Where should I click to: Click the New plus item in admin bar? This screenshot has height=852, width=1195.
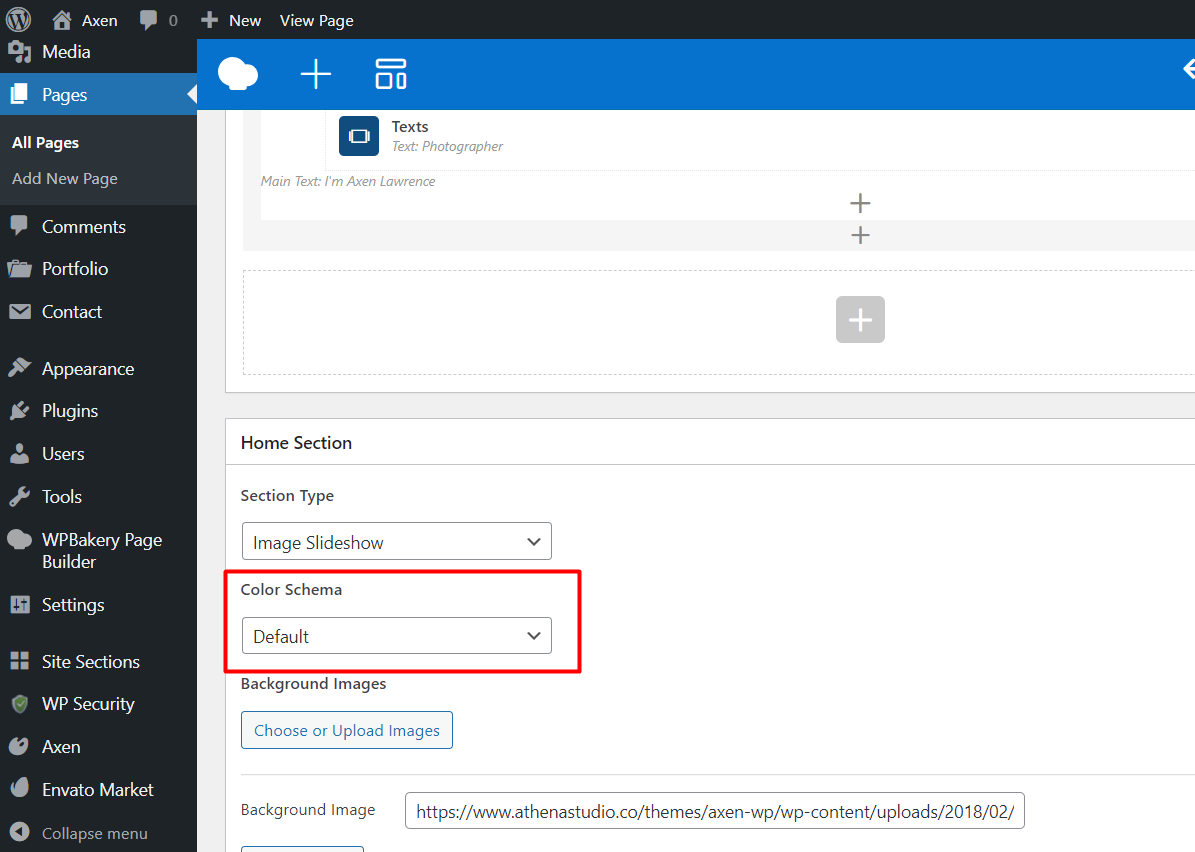click(231, 21)
